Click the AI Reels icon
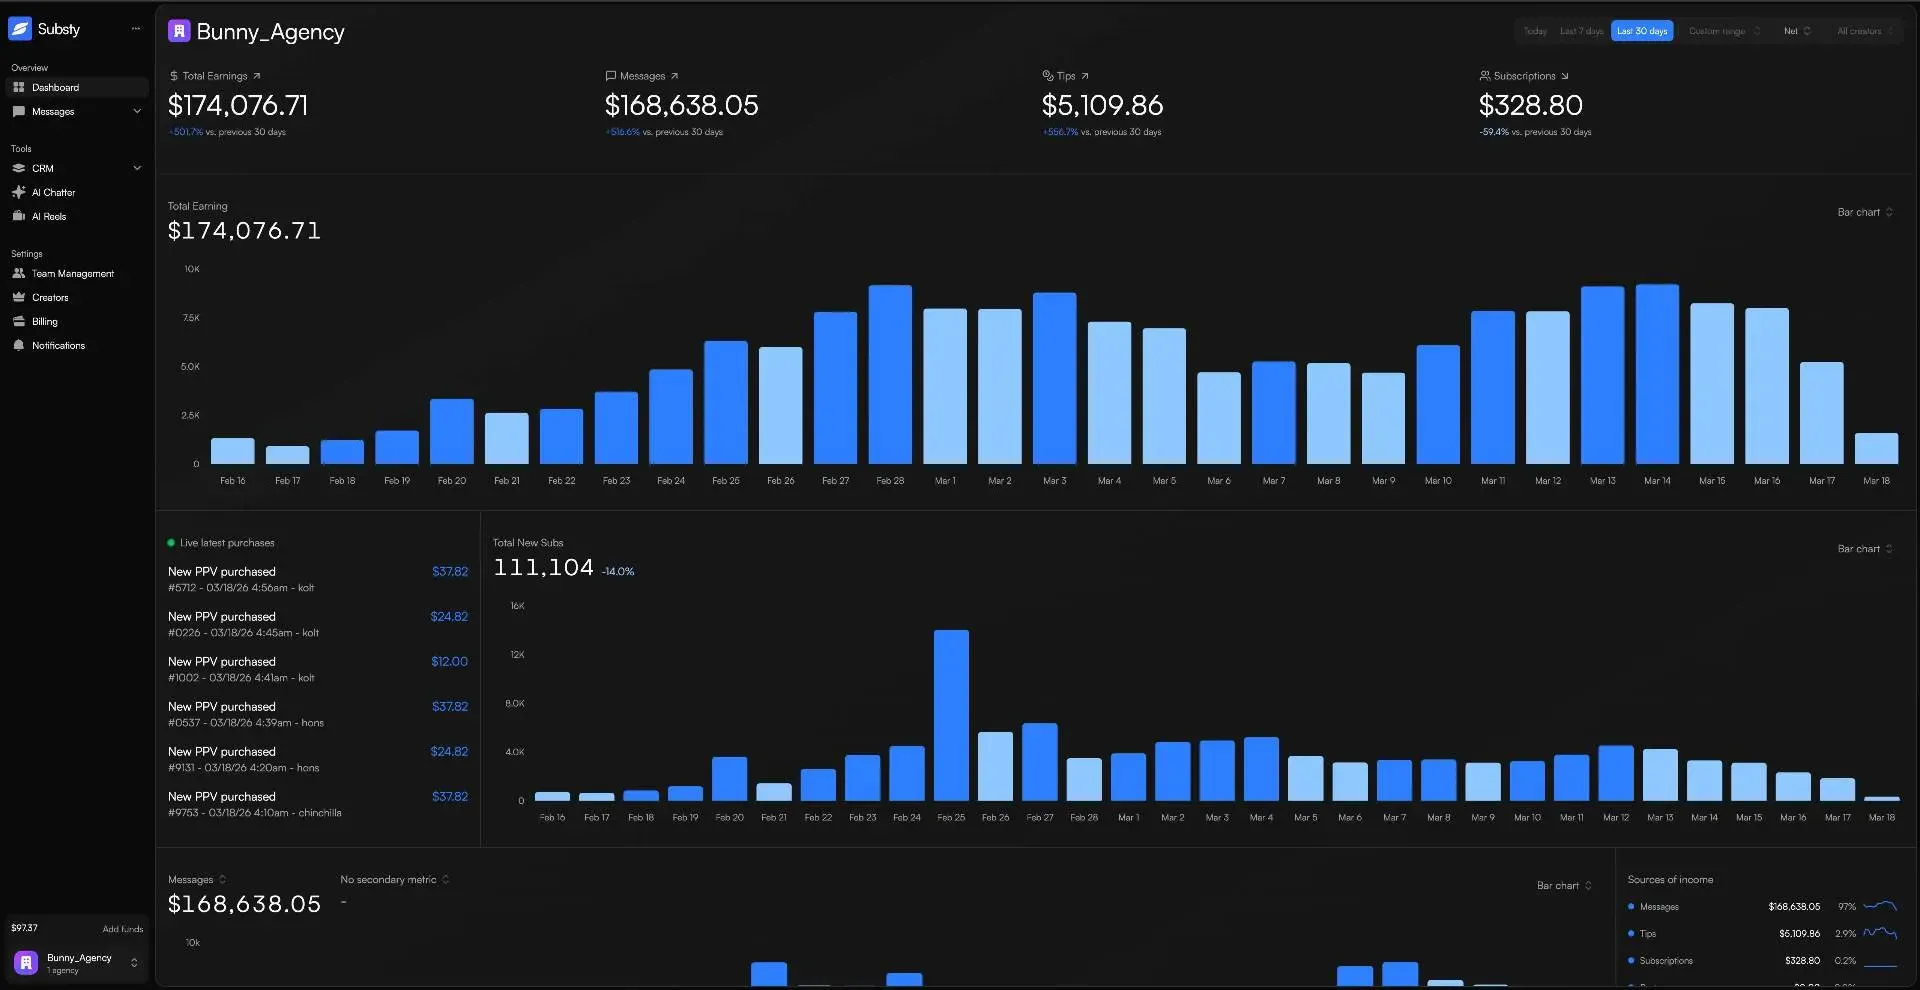Viewport: 1920px width, 990px height. (x=18, y=216)
